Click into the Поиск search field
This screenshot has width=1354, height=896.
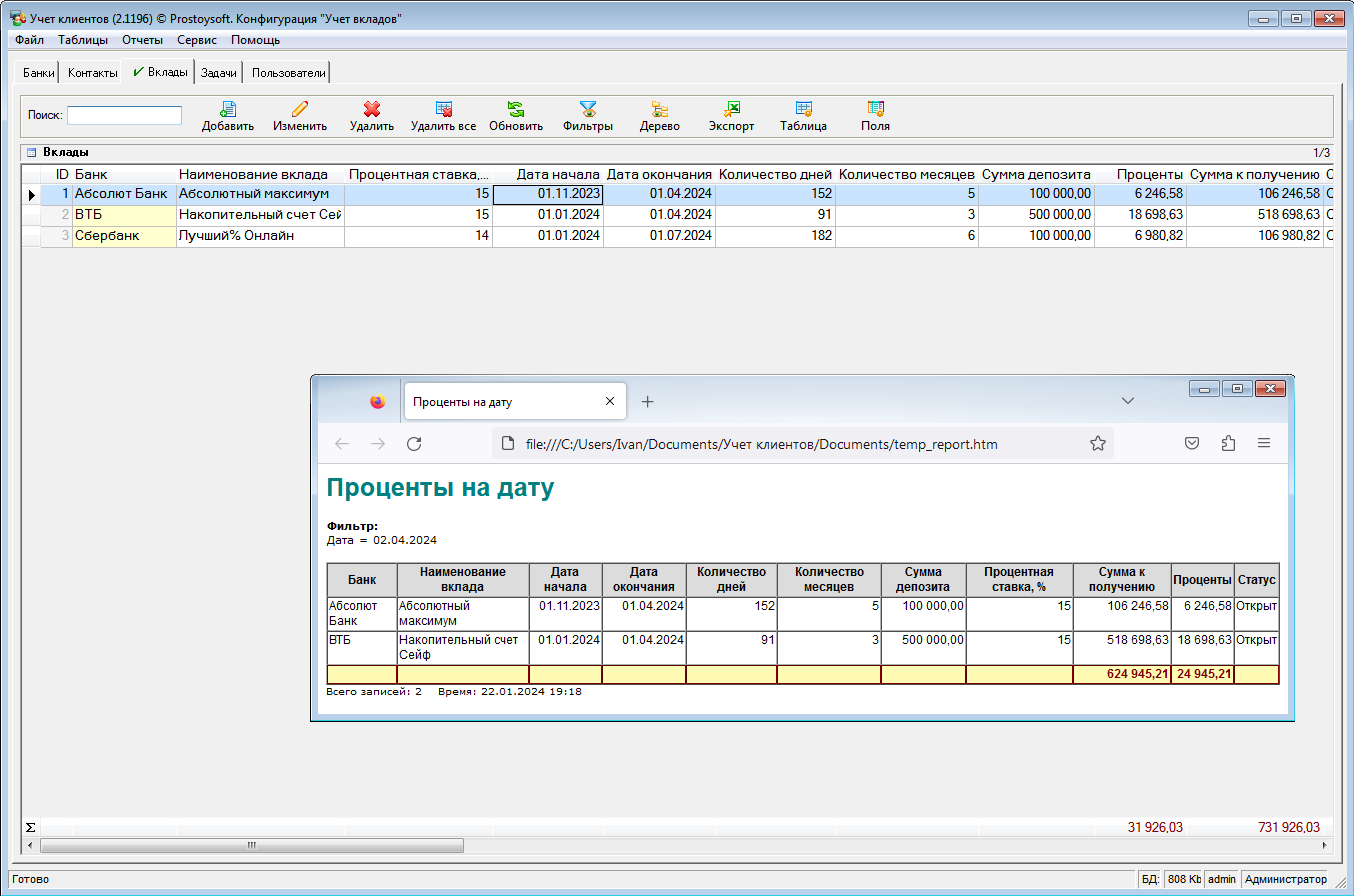[124, 115]
